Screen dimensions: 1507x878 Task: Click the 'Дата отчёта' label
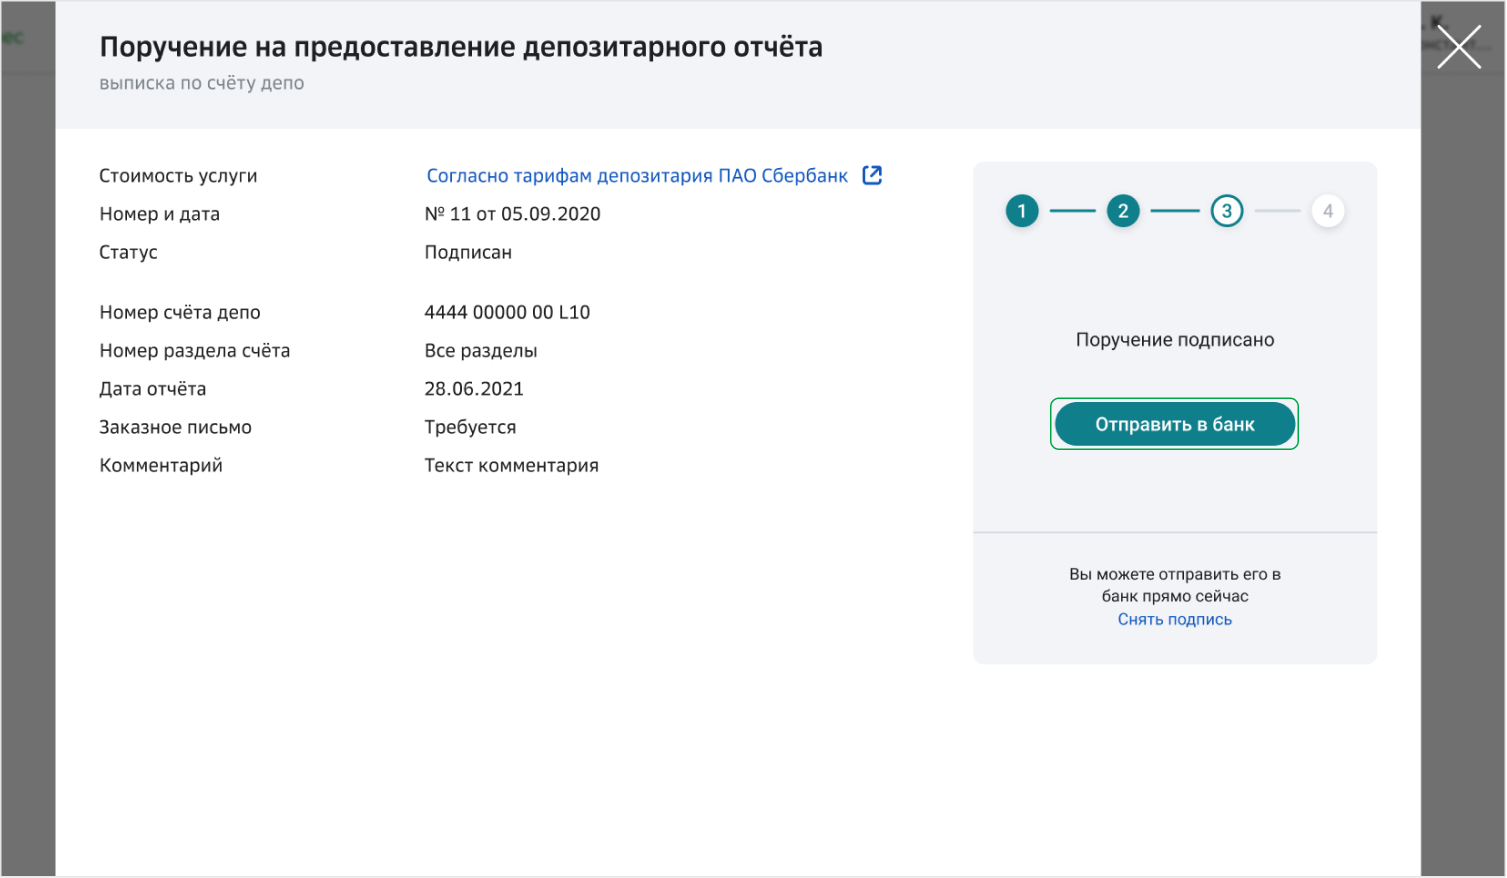tap(152, 389)
